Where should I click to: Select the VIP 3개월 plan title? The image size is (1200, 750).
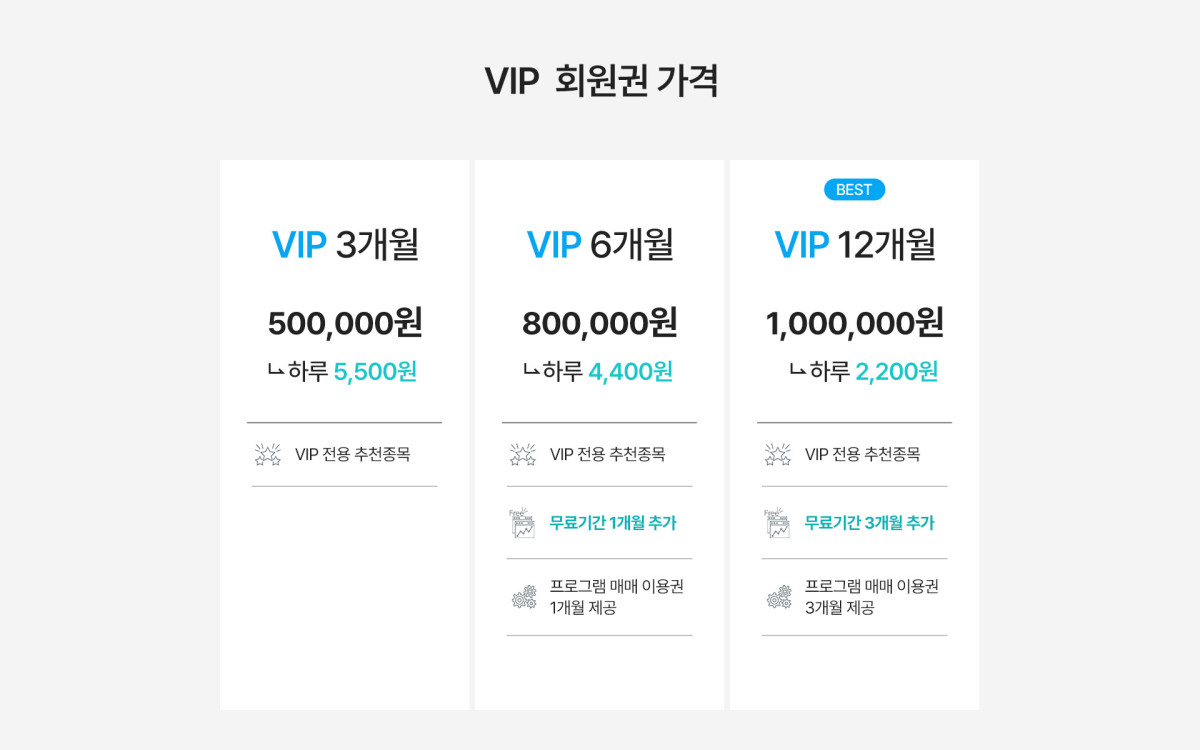(x=345, y=245)
